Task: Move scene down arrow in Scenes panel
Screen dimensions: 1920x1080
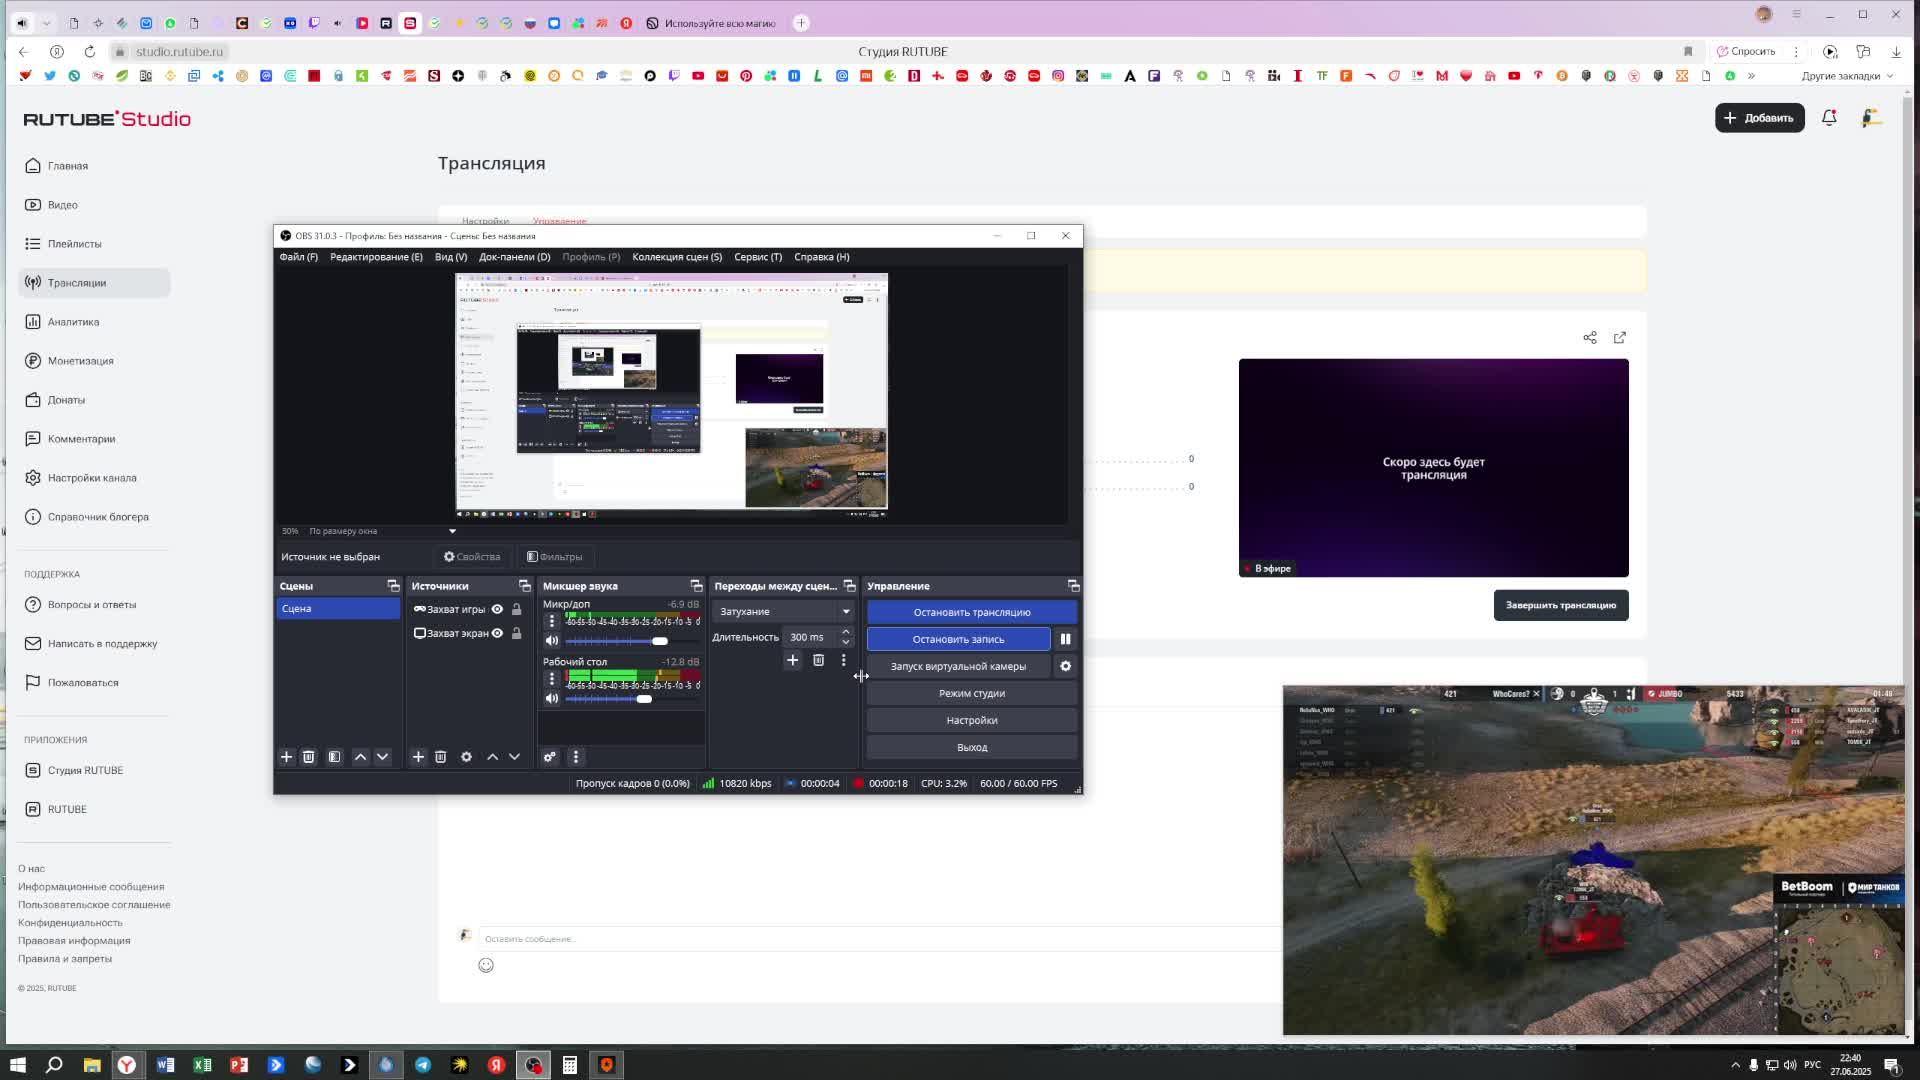Action: point(382,757)
